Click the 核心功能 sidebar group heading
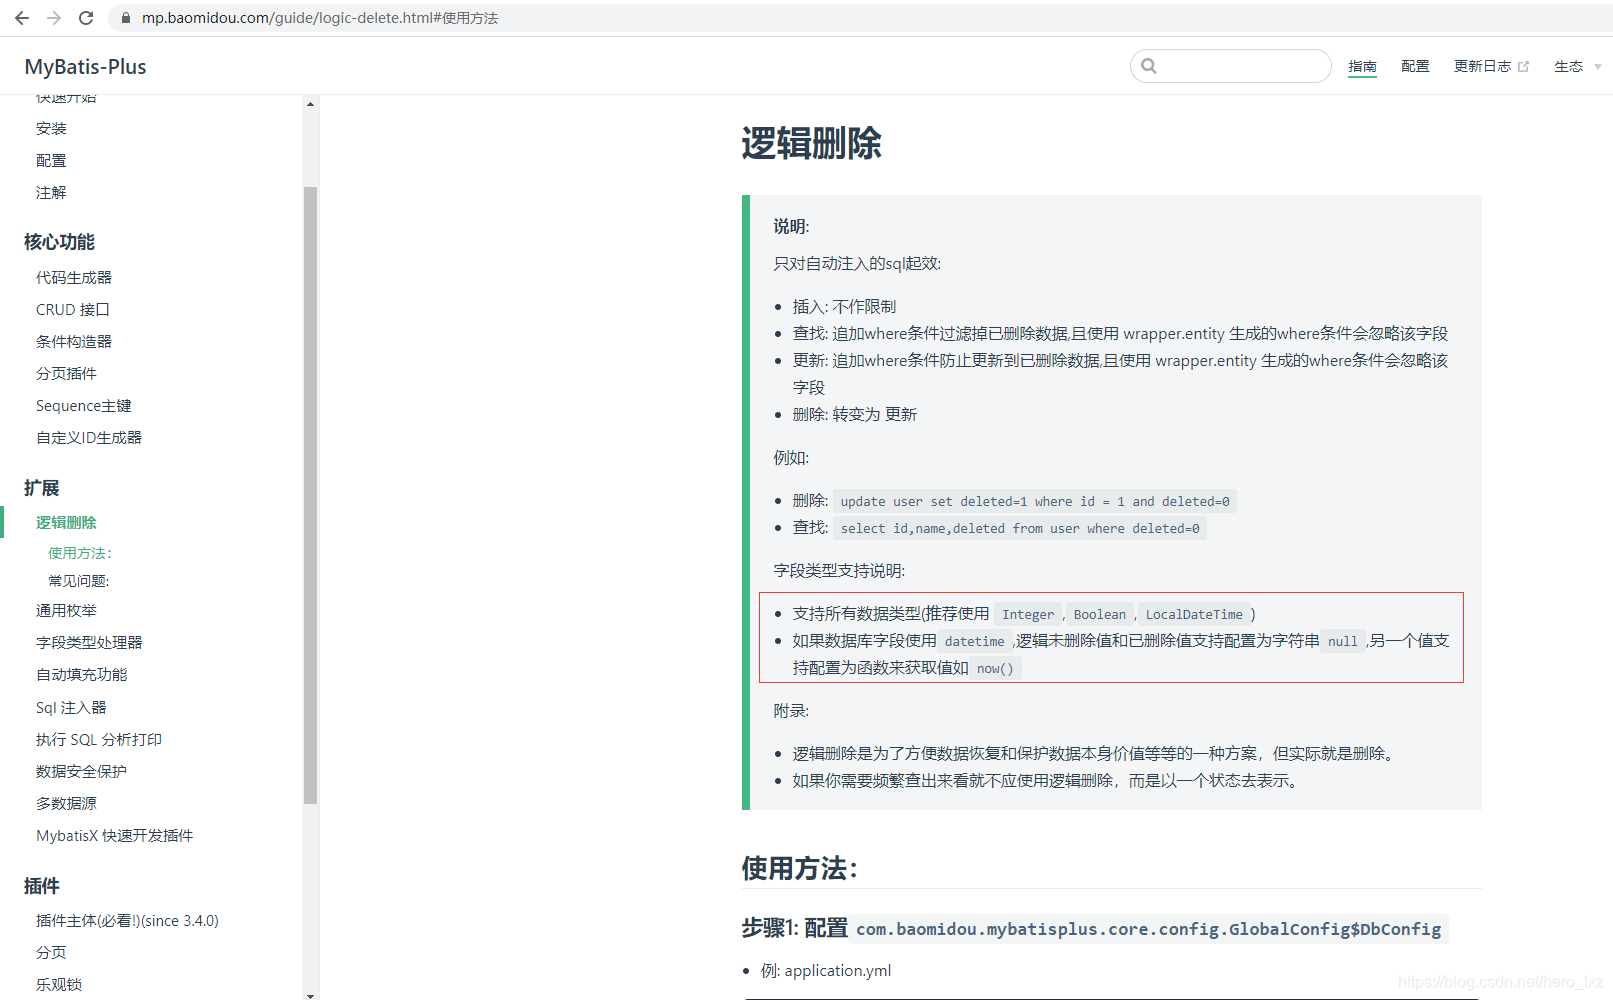Screen dimensions: 1613x1000 pos(60,242)
